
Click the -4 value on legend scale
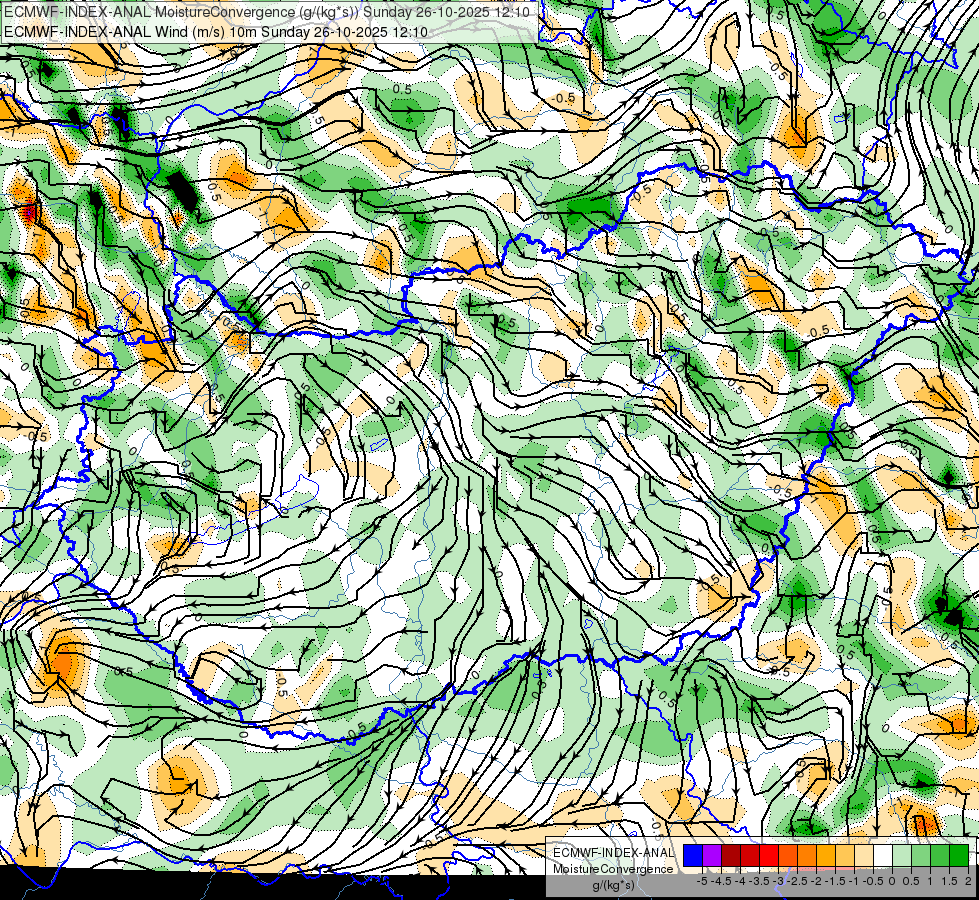[740, 881]
